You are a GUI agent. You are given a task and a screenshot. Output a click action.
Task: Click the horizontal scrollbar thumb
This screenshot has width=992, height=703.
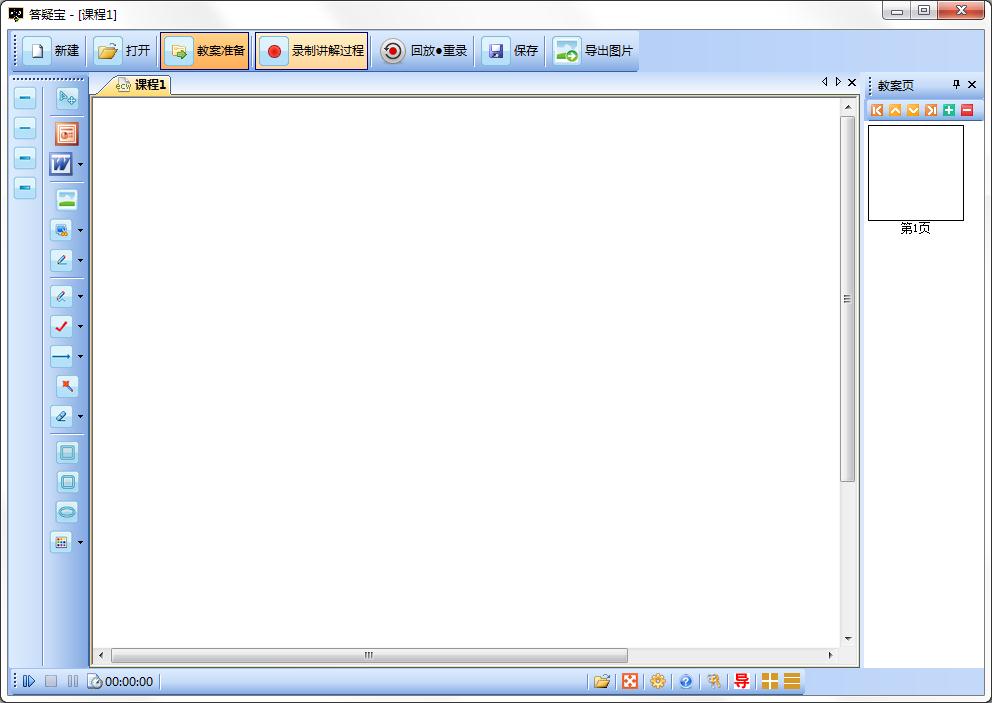(x=368, y=656)
